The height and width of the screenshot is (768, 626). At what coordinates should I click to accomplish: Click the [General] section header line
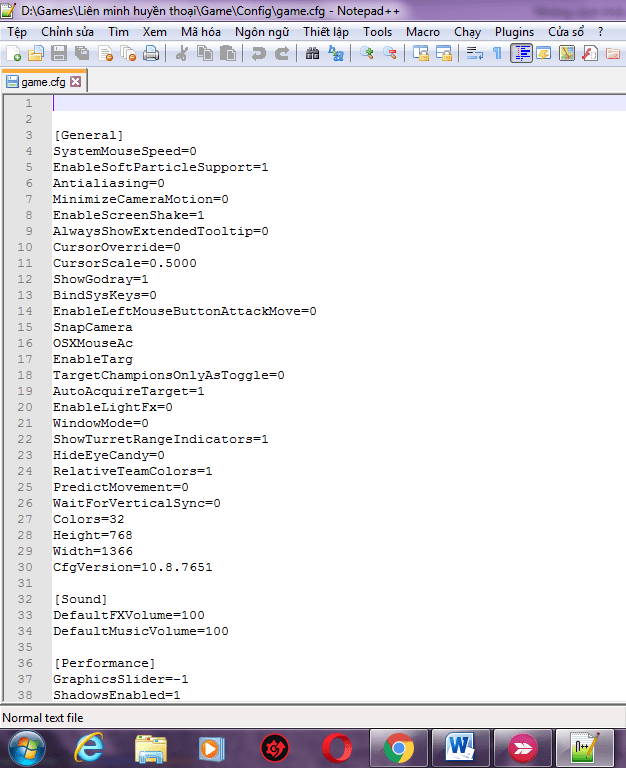point(89,135)
